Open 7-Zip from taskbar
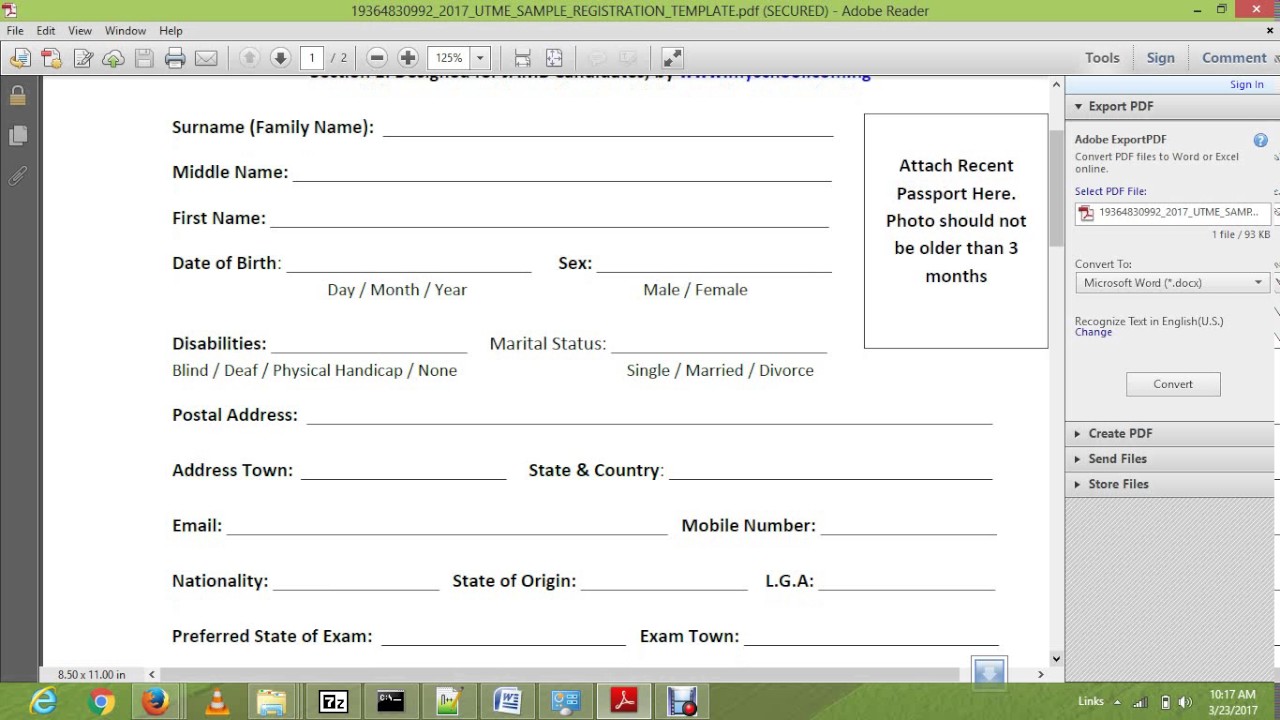1280x720 pixels. (333, 702)
